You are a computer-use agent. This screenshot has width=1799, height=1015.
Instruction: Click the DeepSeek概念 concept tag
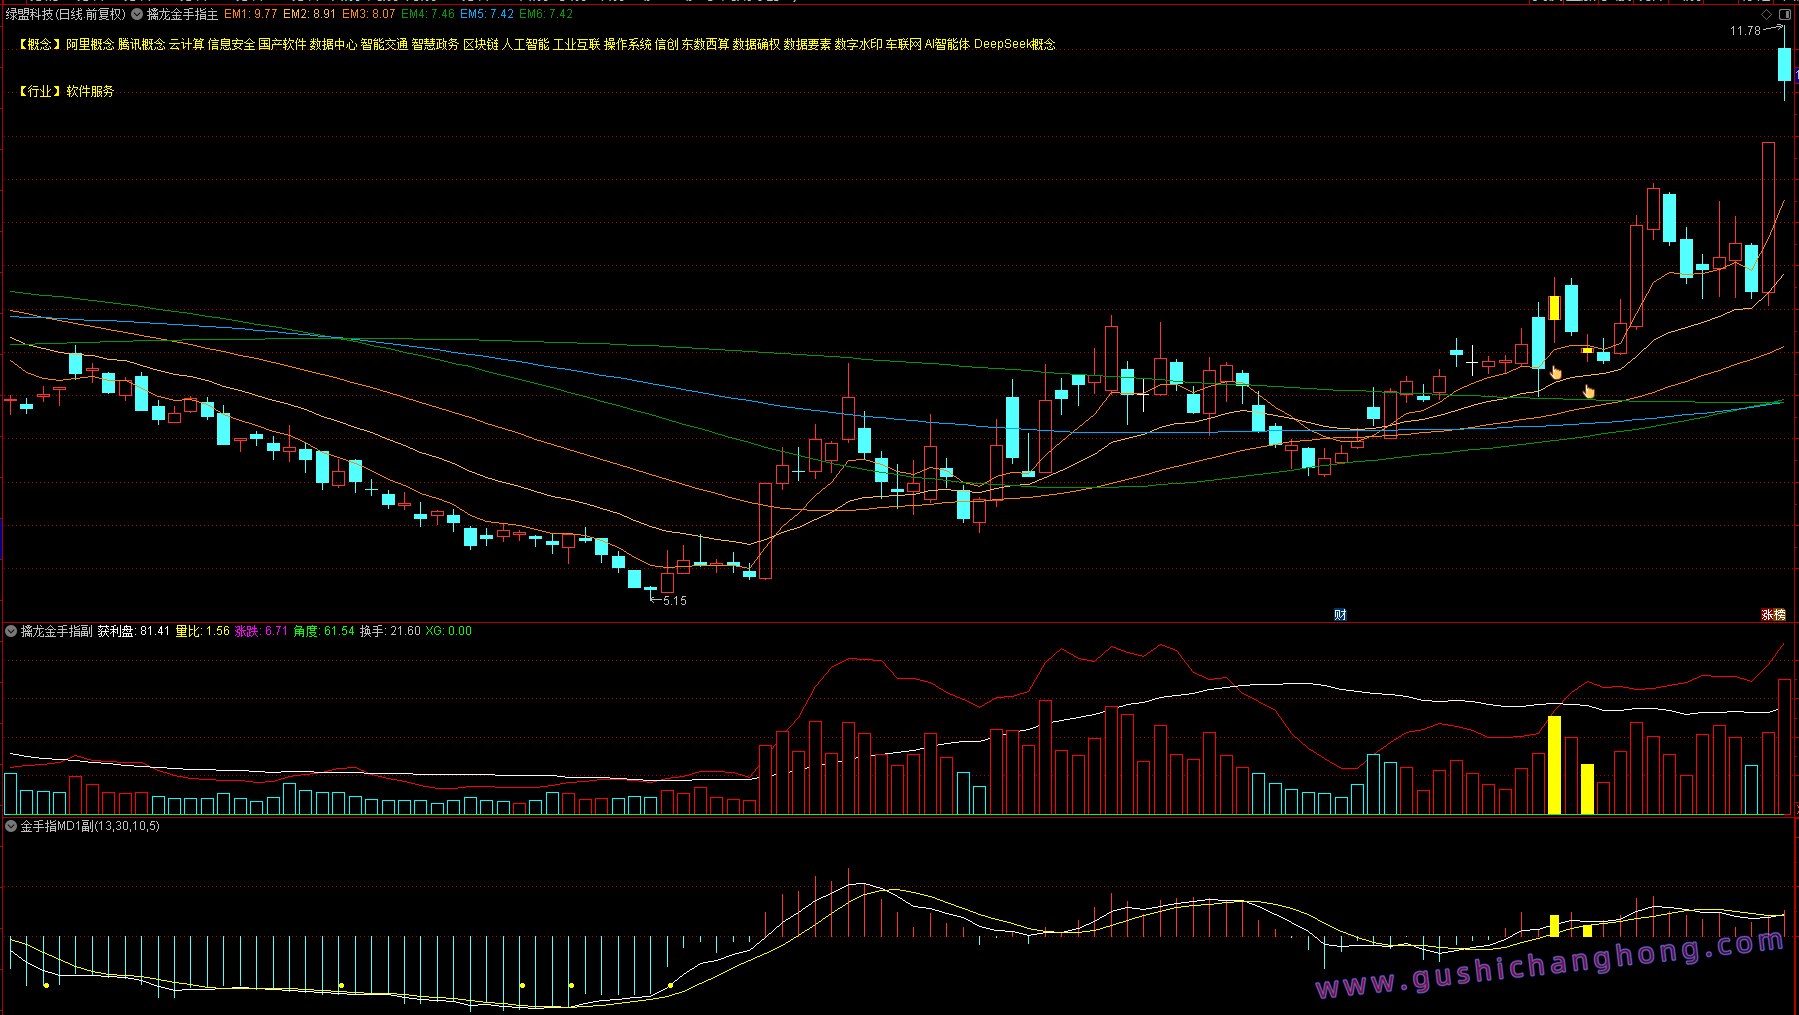tap(1015, 44)
